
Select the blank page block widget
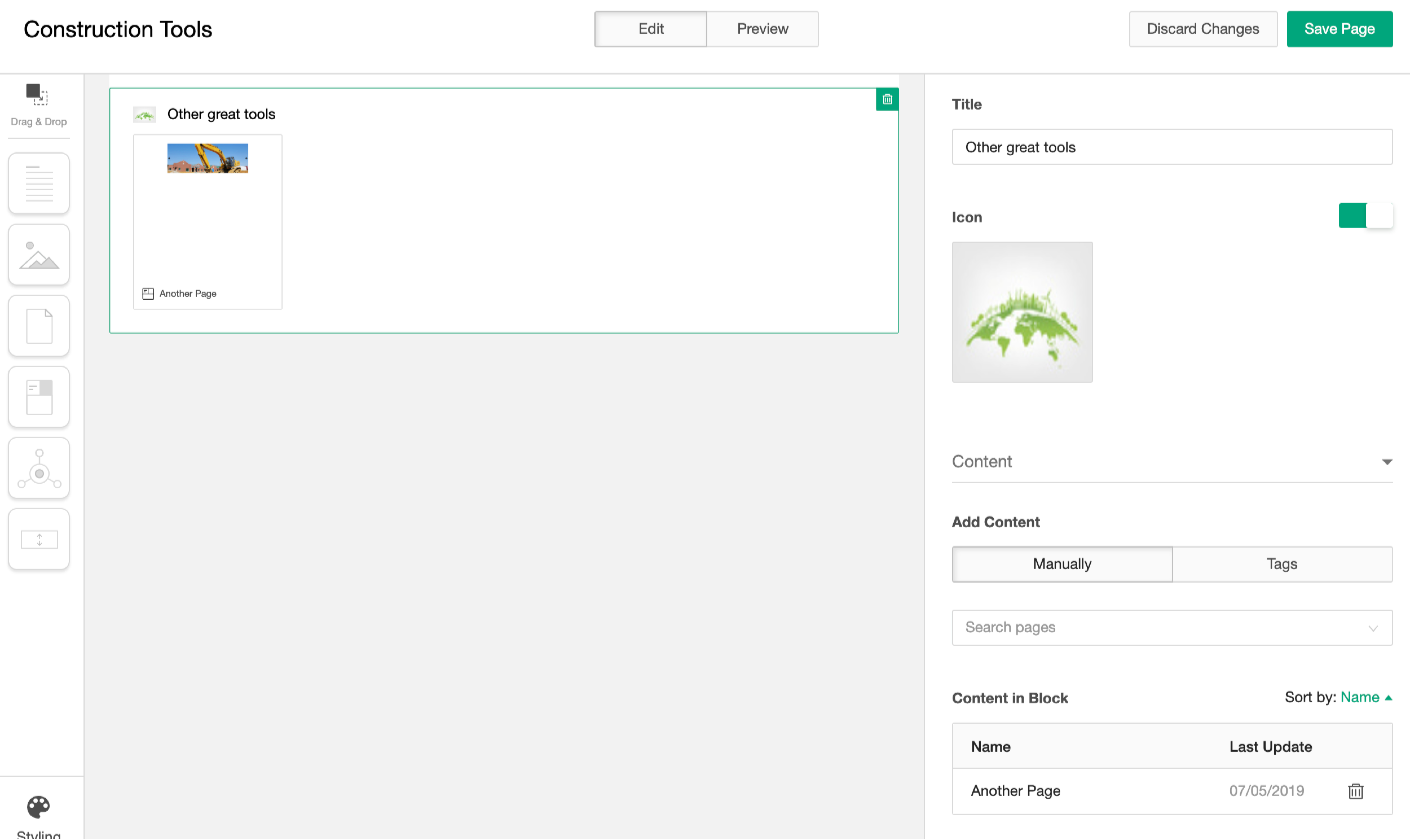[39, 326]
